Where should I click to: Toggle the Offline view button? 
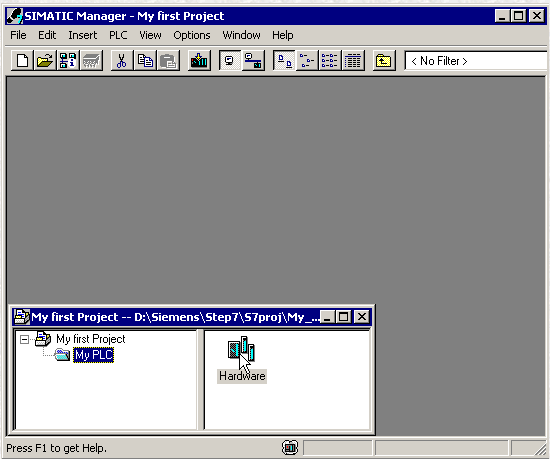tap(230, 61)
